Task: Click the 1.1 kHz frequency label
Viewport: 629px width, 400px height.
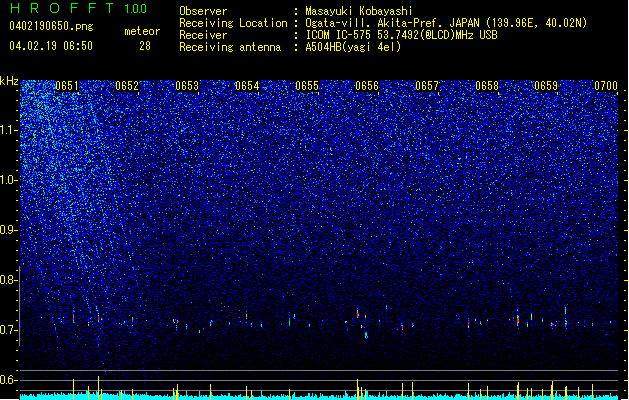Action: (x=9, y=130)
